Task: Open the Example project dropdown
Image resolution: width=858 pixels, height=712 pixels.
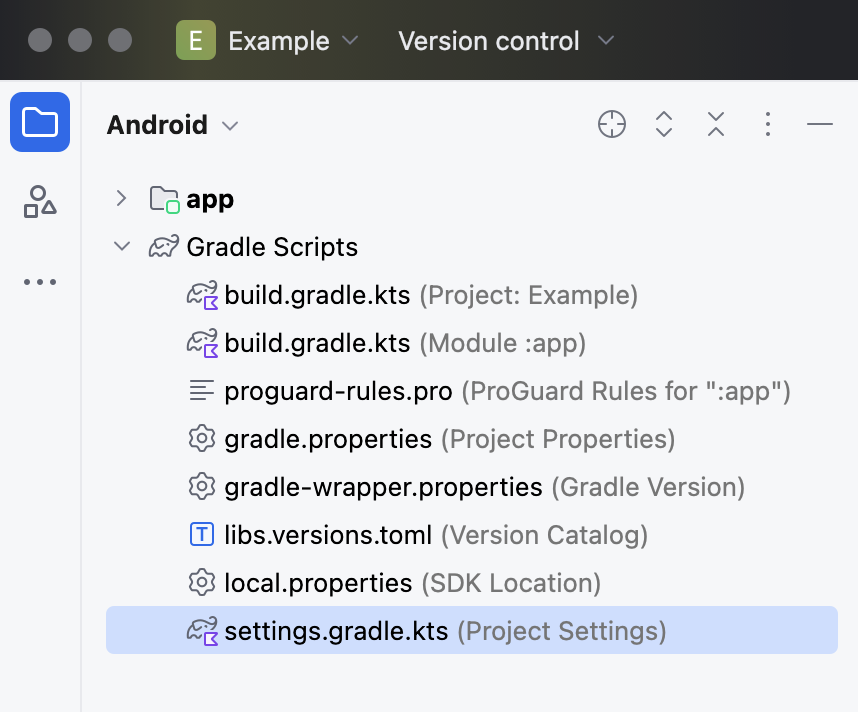Action: click(292, 41)
